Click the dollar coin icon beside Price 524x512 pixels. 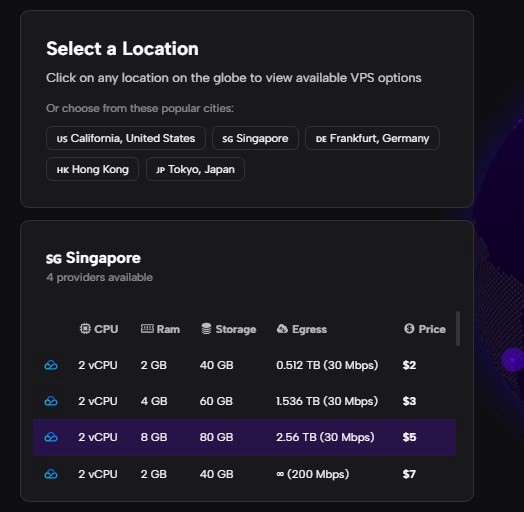pos(409,329)
